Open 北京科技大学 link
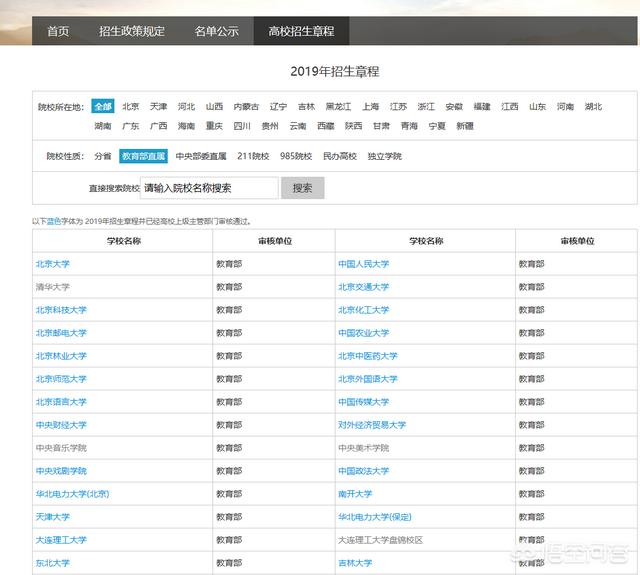Screen dimensions: 640x575 (61, 310)
